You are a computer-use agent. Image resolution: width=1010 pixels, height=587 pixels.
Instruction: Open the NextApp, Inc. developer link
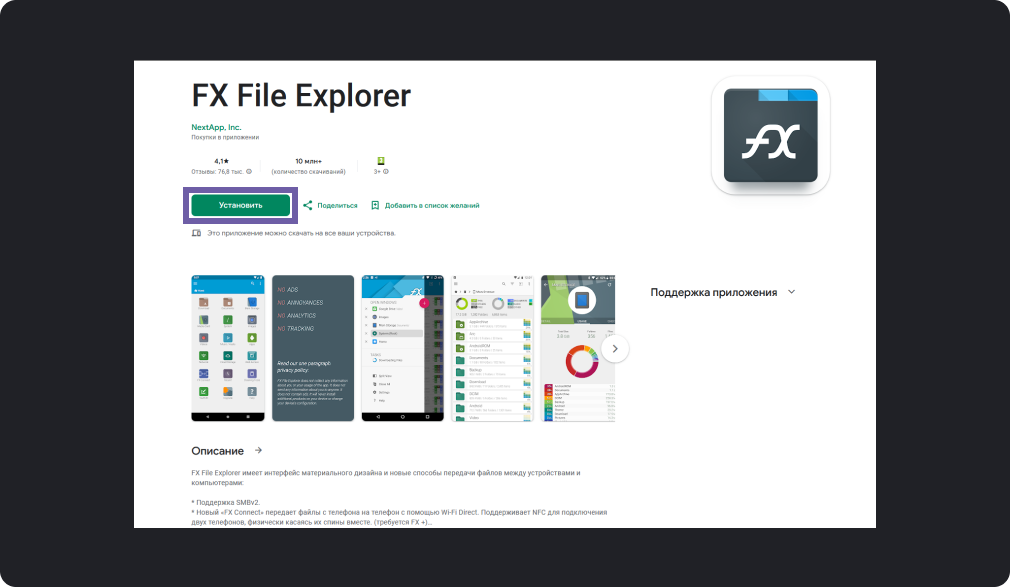point(216,128)
